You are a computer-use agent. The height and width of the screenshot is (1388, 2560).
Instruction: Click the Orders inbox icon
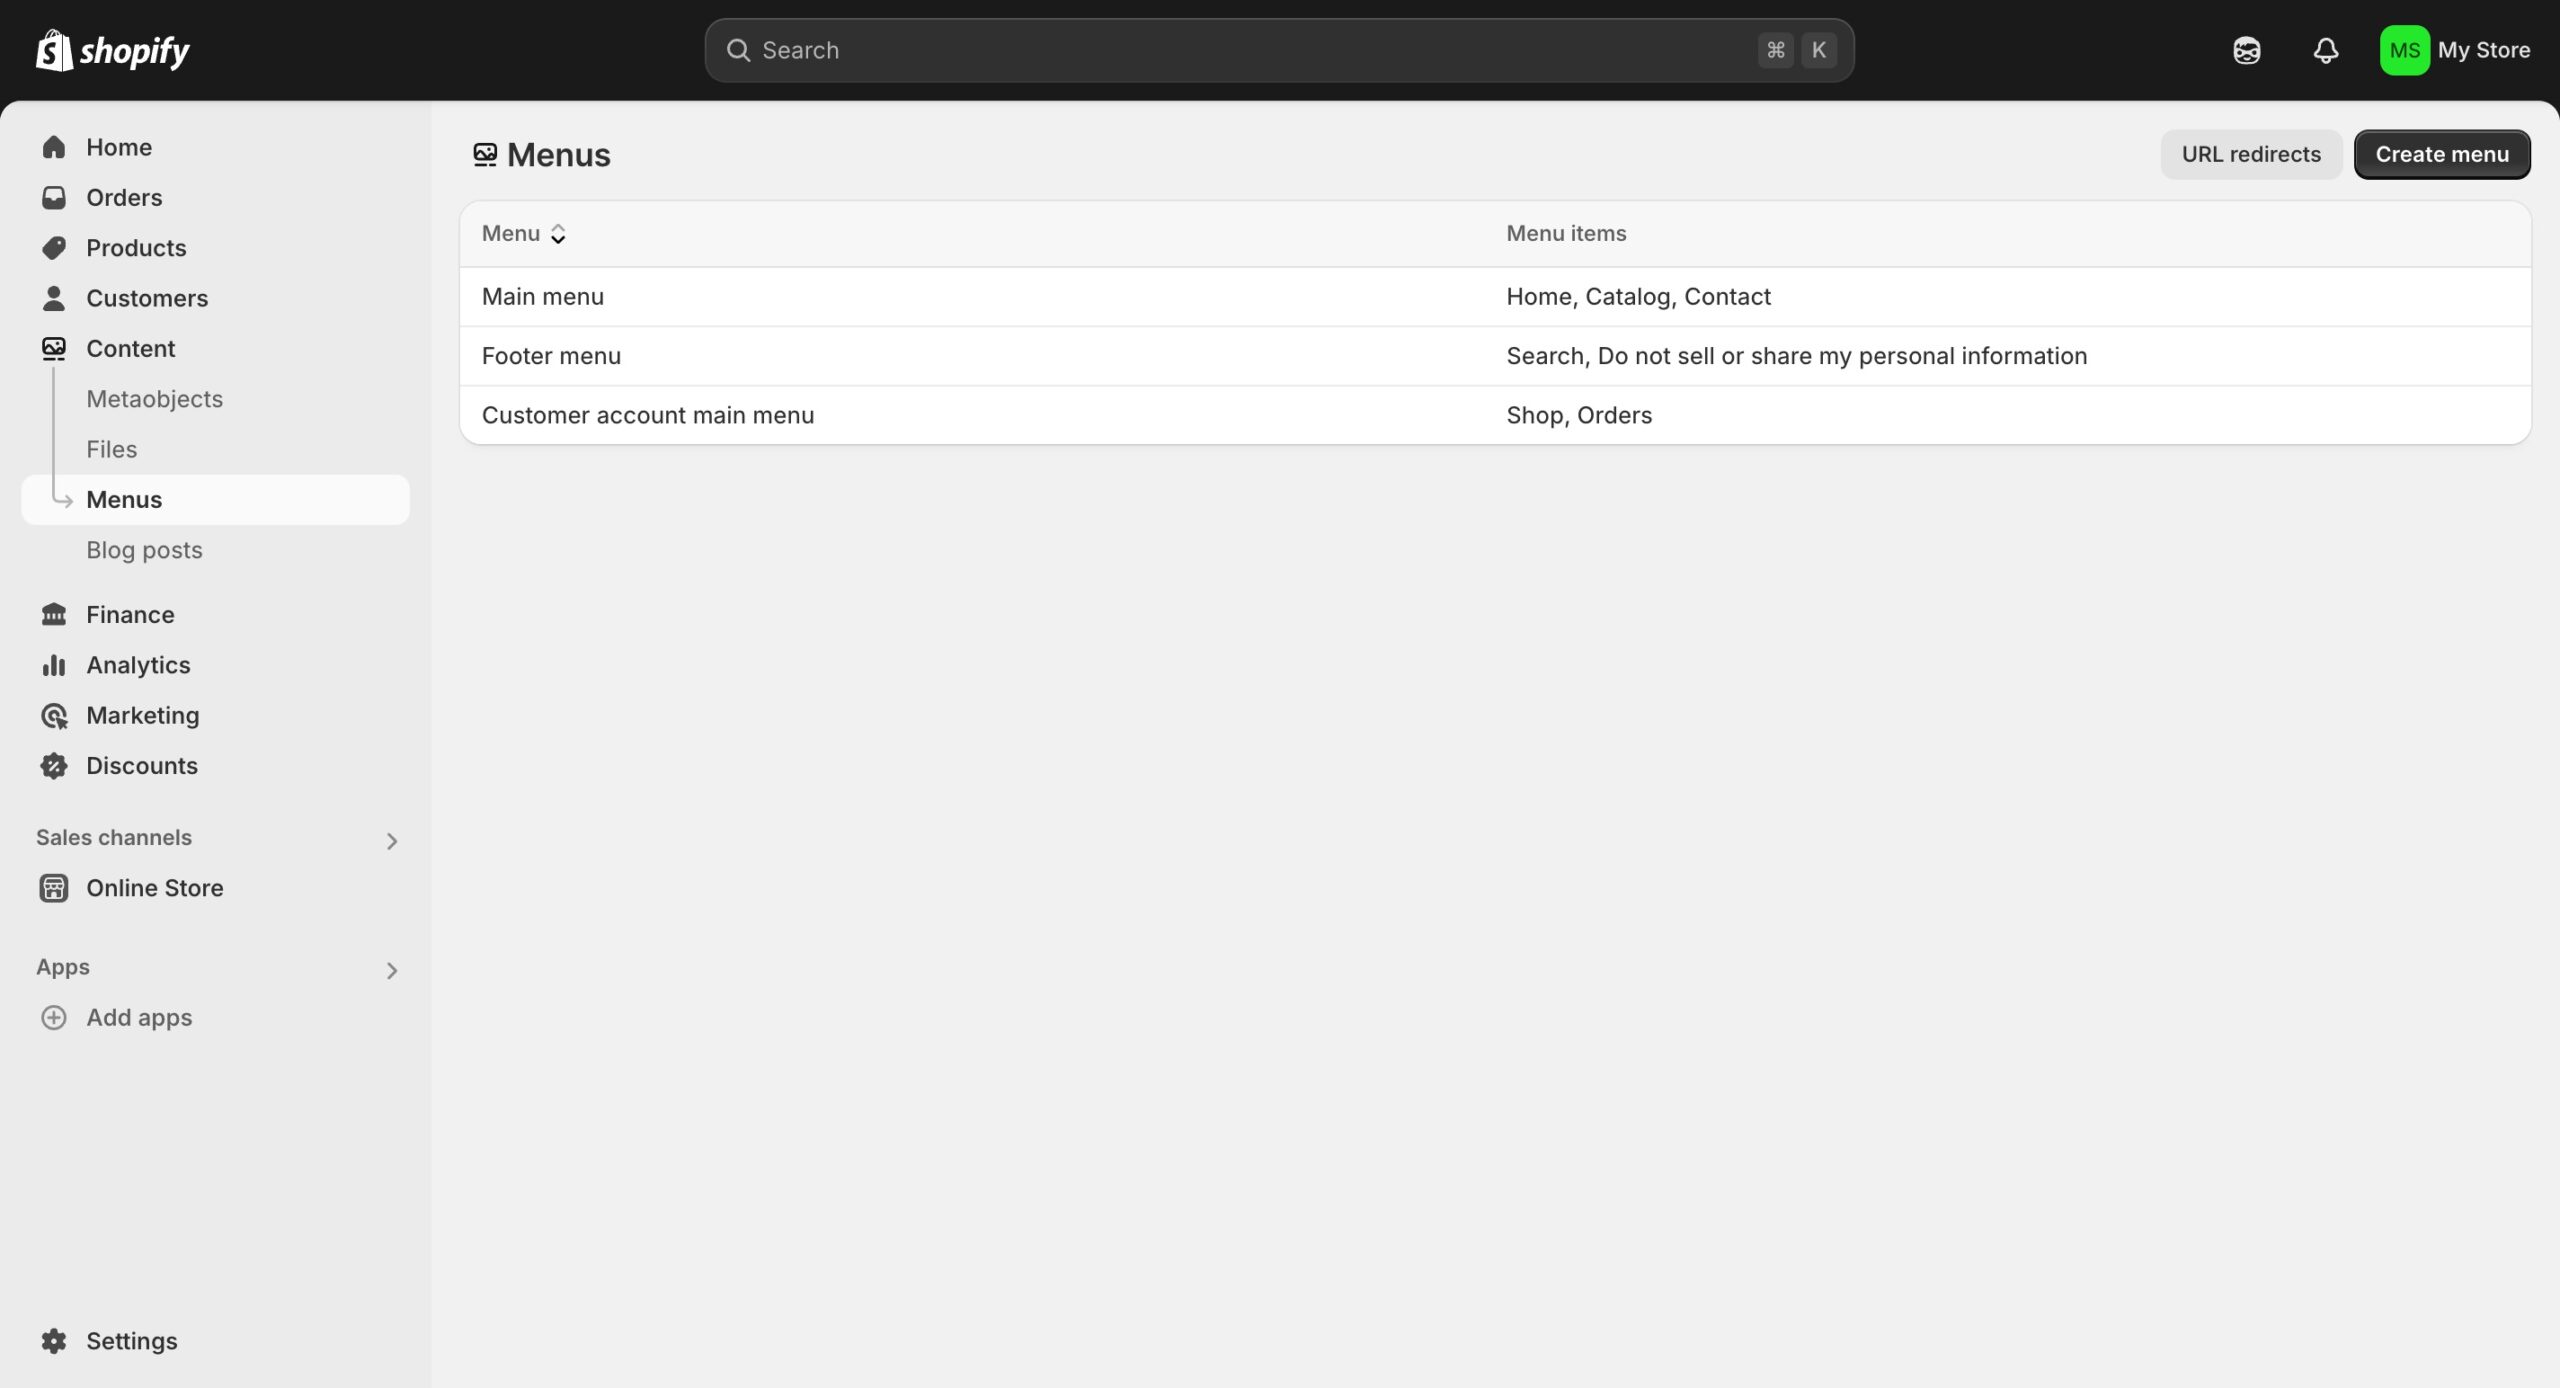click(54, 197)
